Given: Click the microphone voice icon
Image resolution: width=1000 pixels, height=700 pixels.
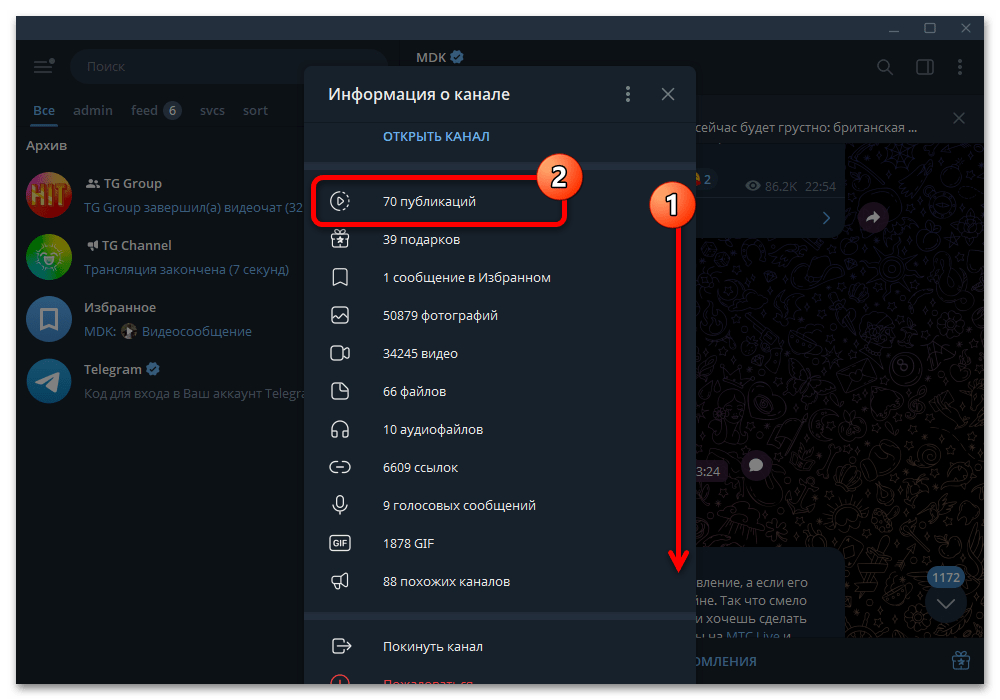Looking at the screenshot, I should 340,505.
